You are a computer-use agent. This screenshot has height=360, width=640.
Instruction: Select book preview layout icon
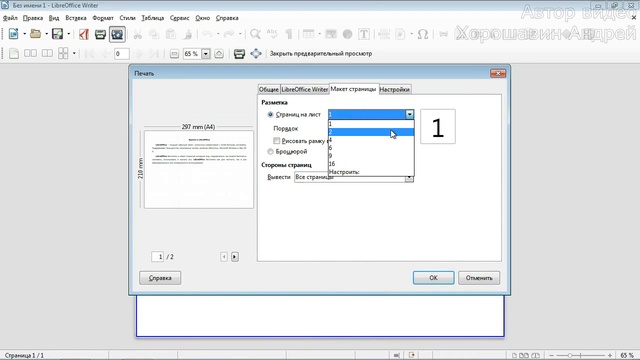(47, 53)
